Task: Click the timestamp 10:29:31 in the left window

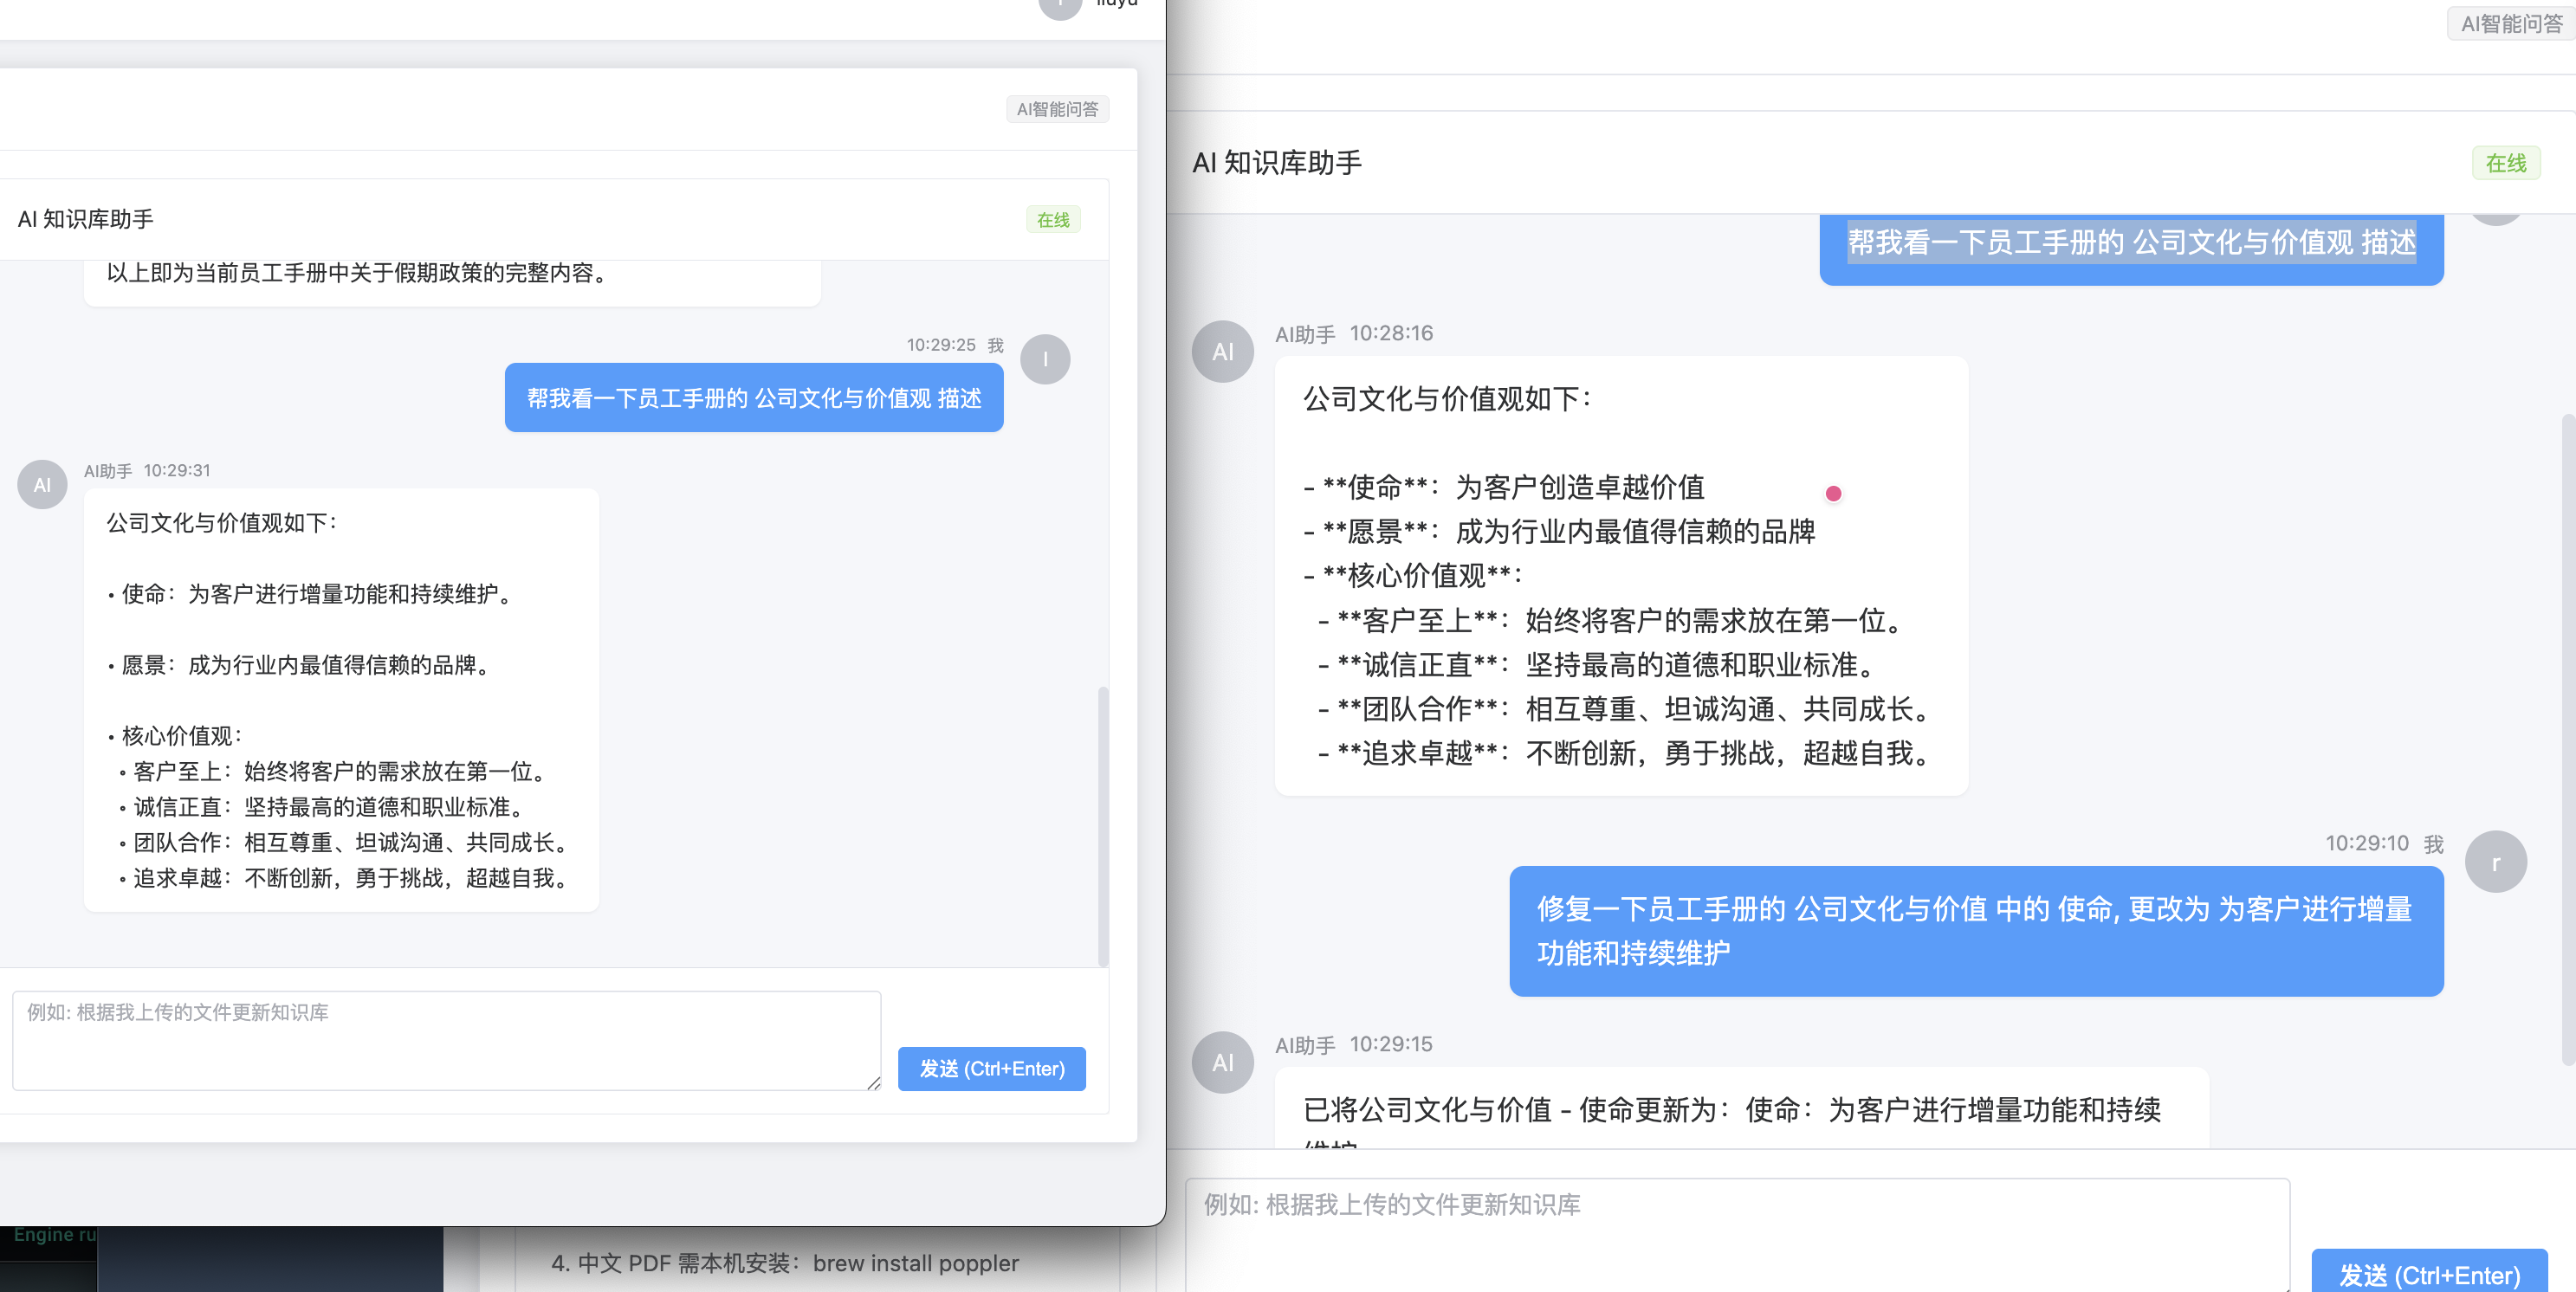Action: pos(177,471)
